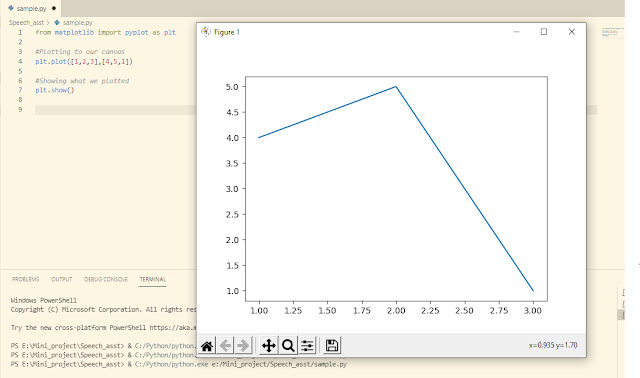Viewport: 640px width, 378px height.
Task: Switch to the OUTPUT panel tab
Action: (x=62, y=279)
